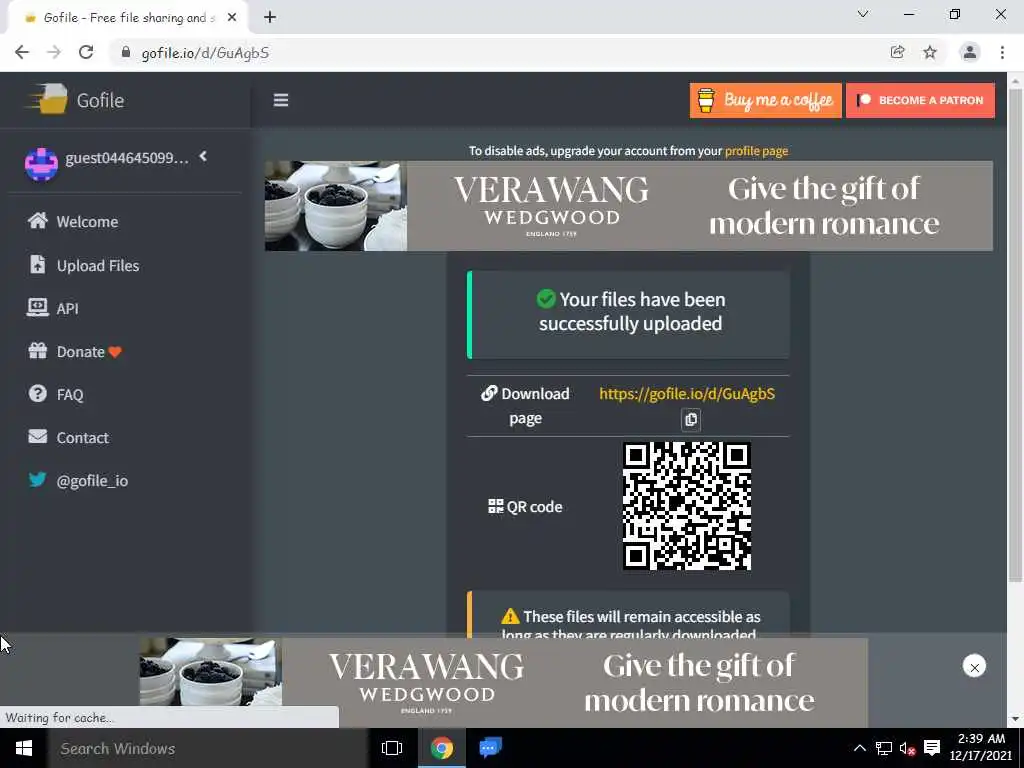Click the volume tray icon
Screen dimensions: 1024x768
(907, 748)
